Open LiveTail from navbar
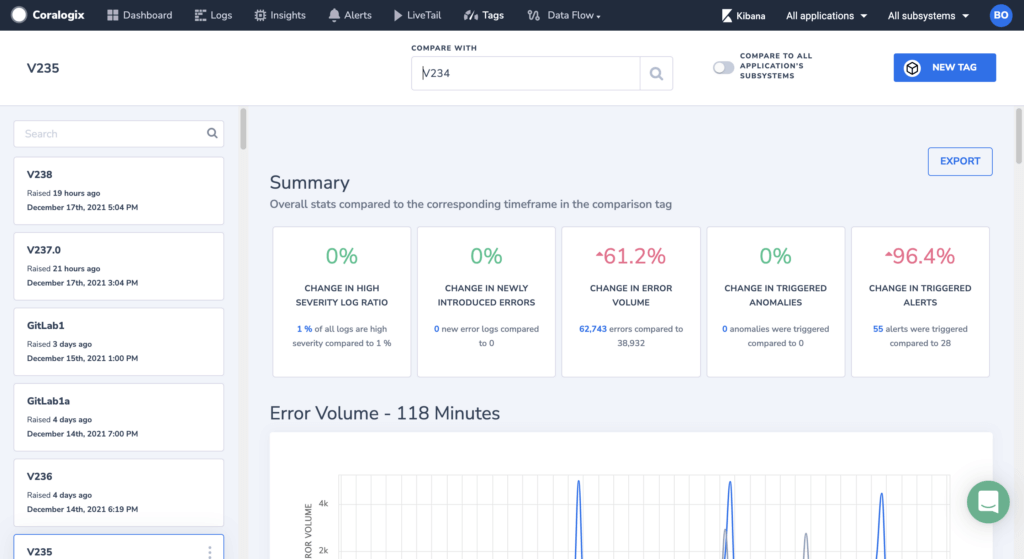 point(417,15)
